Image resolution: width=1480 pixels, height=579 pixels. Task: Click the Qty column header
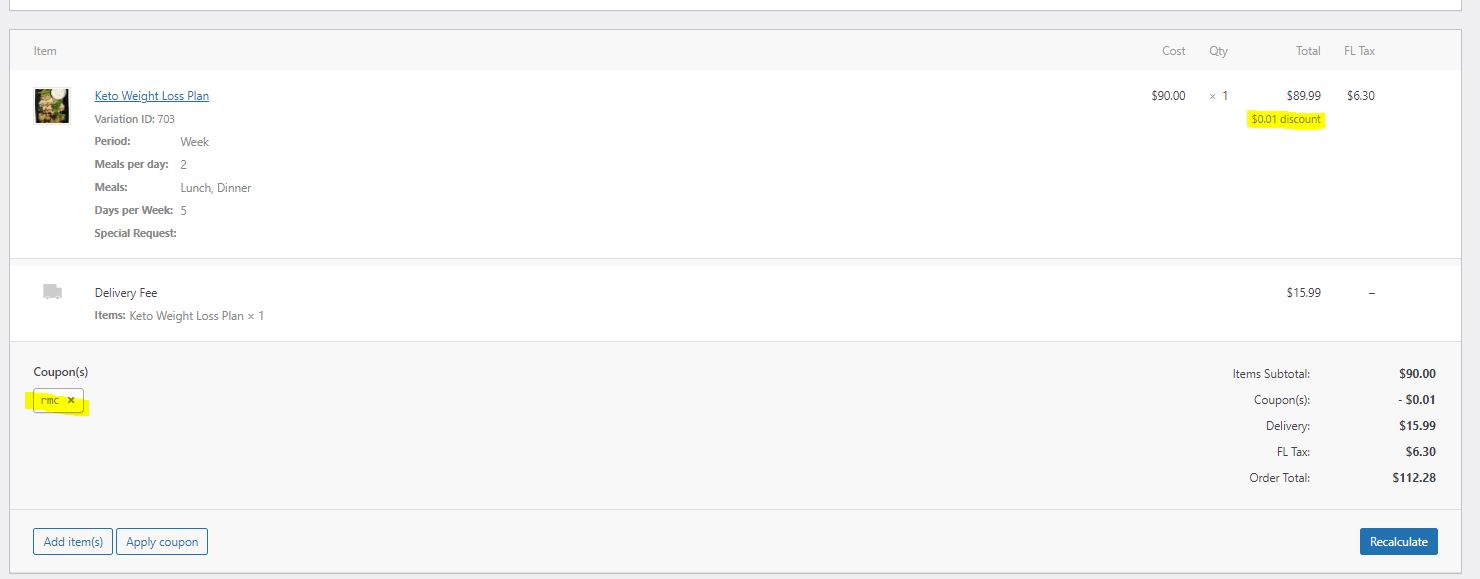click(x=1218, y=51)
